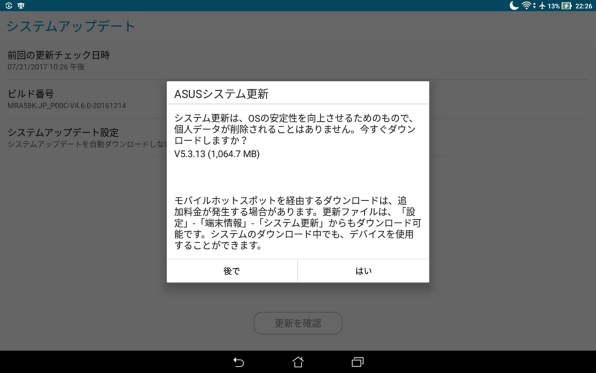Tap 後で to postpone the update

232,271
